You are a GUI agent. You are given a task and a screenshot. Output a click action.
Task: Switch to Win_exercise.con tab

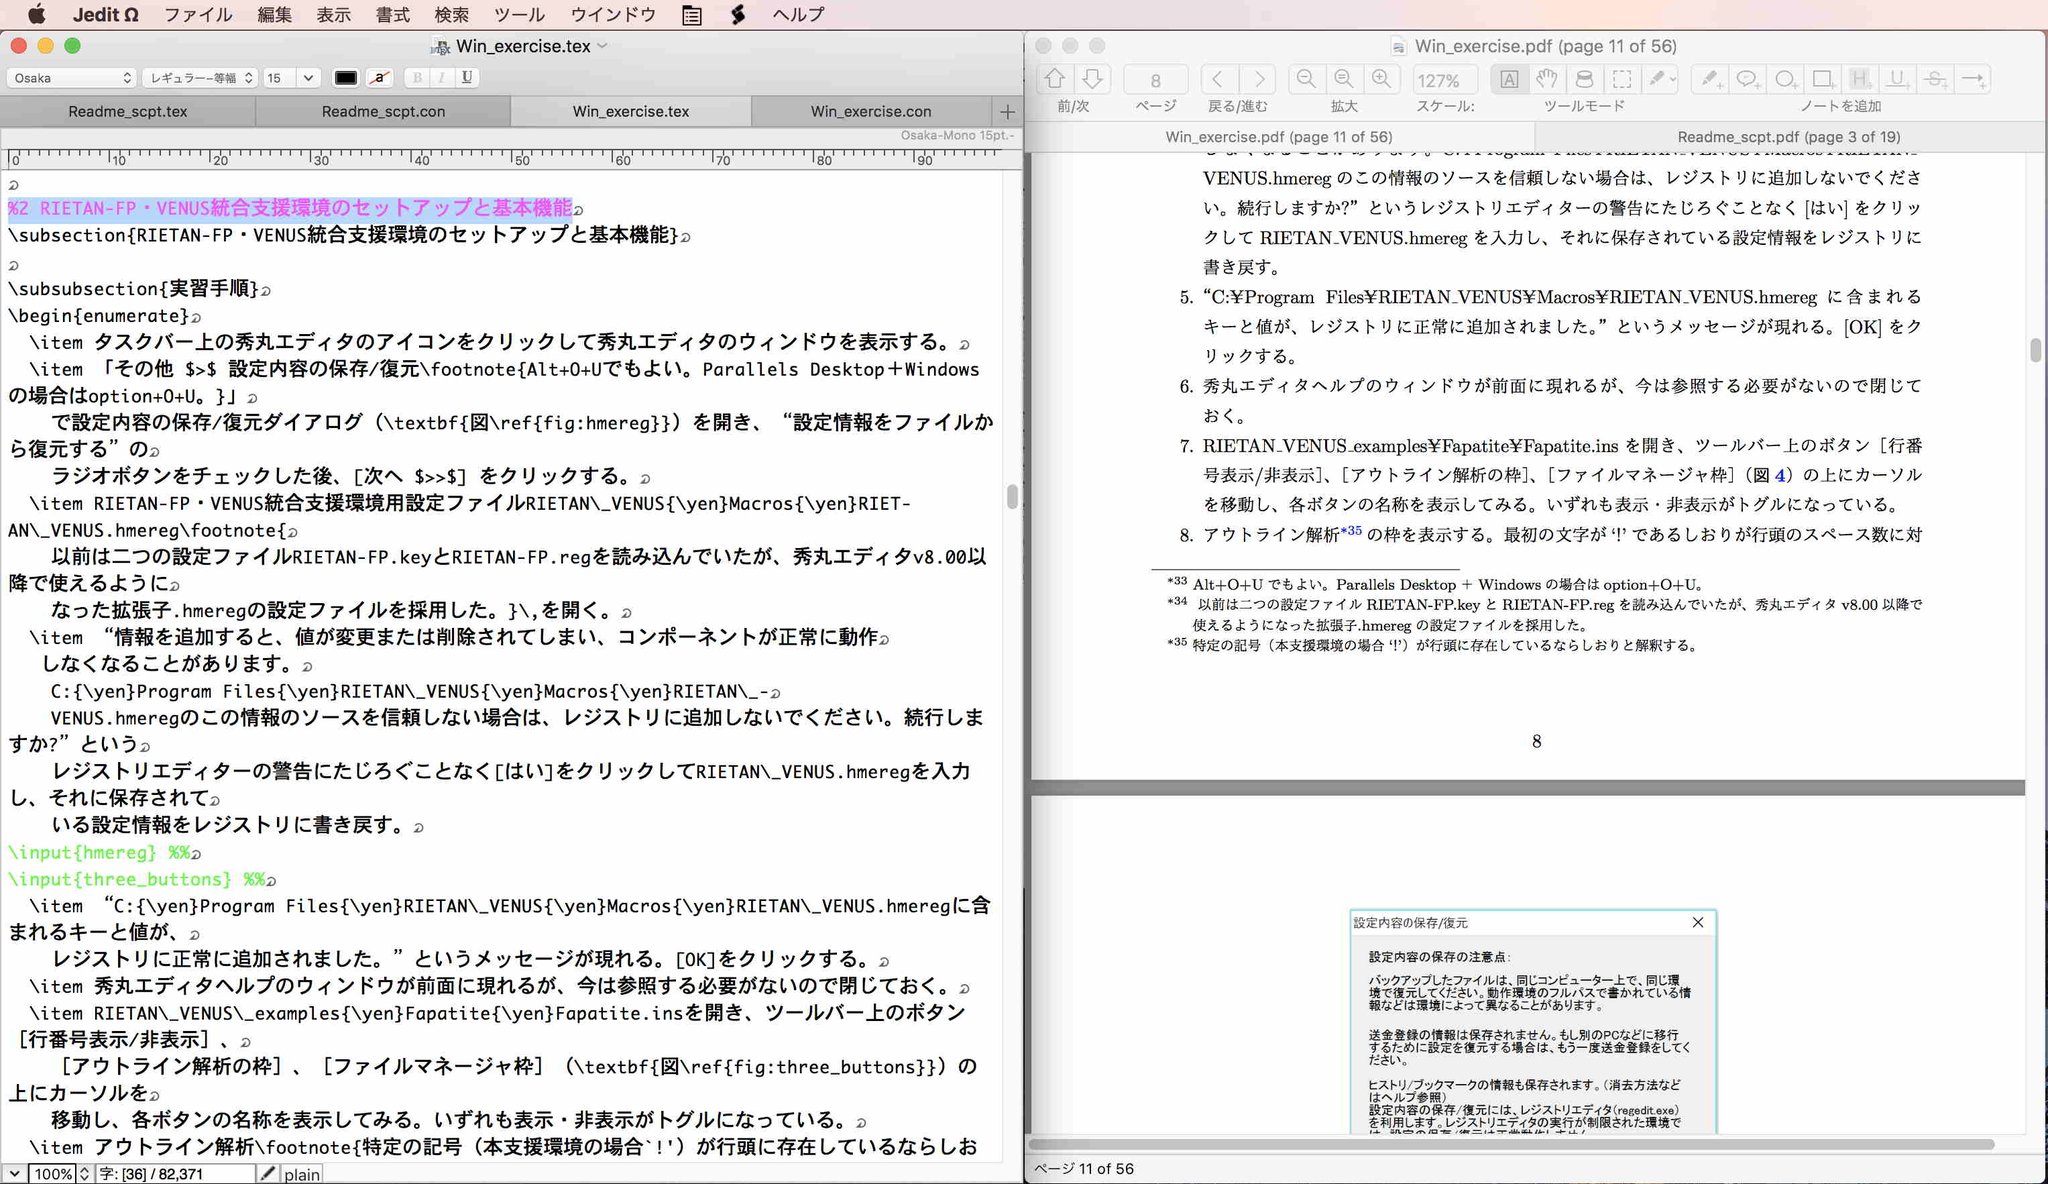[x=871, y=111]
